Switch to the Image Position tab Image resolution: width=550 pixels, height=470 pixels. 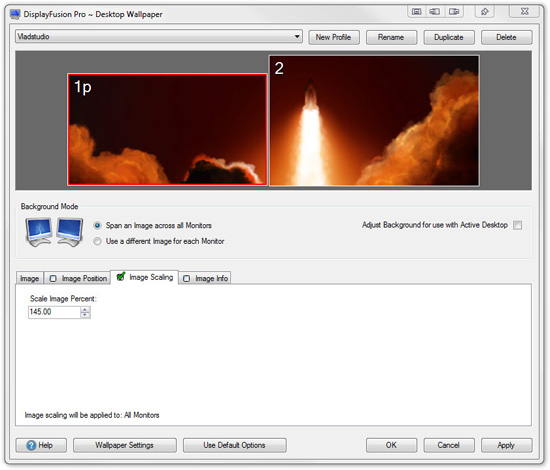tap(78, 278)
